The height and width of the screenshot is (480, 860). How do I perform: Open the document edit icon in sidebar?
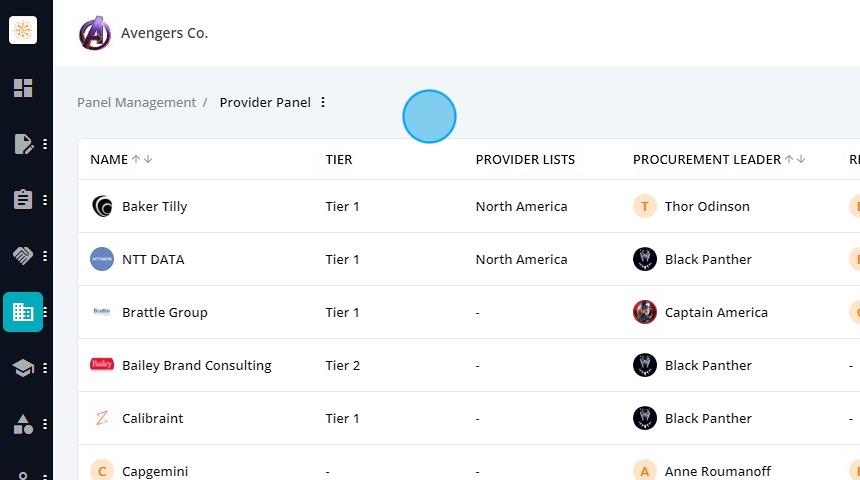(23, 144)
